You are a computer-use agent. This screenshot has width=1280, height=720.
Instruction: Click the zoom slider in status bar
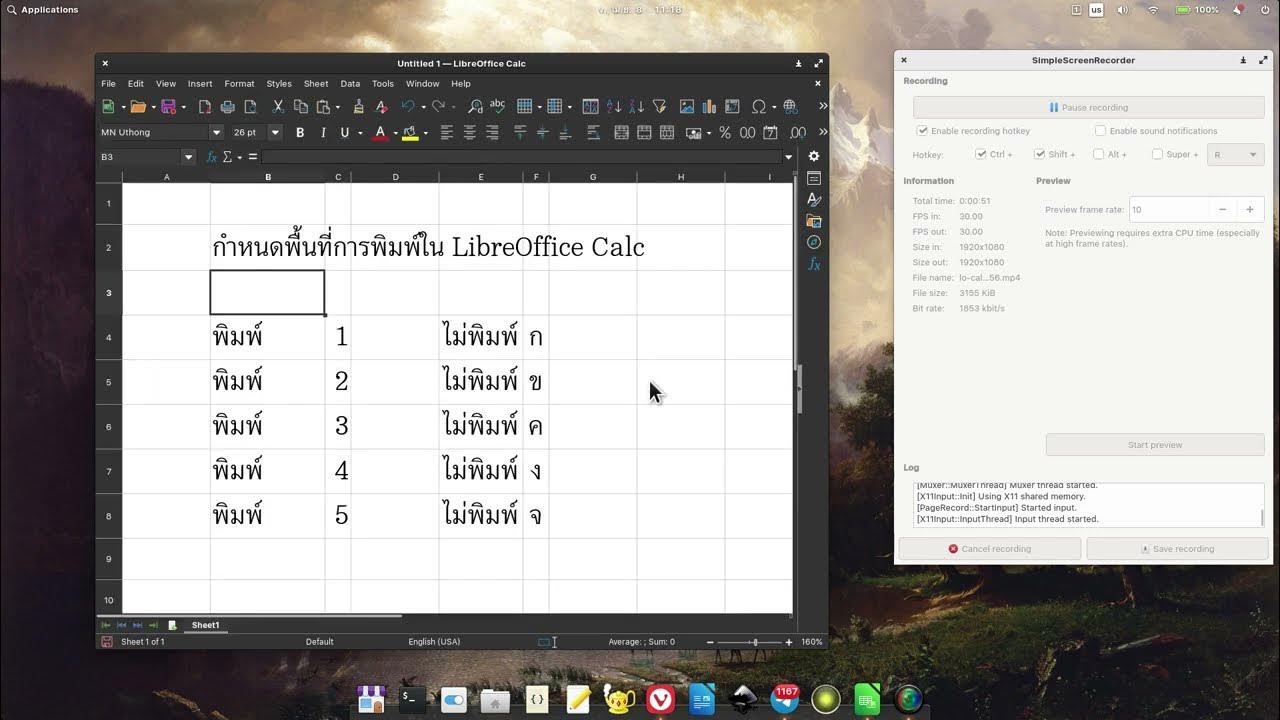(749, 642)
